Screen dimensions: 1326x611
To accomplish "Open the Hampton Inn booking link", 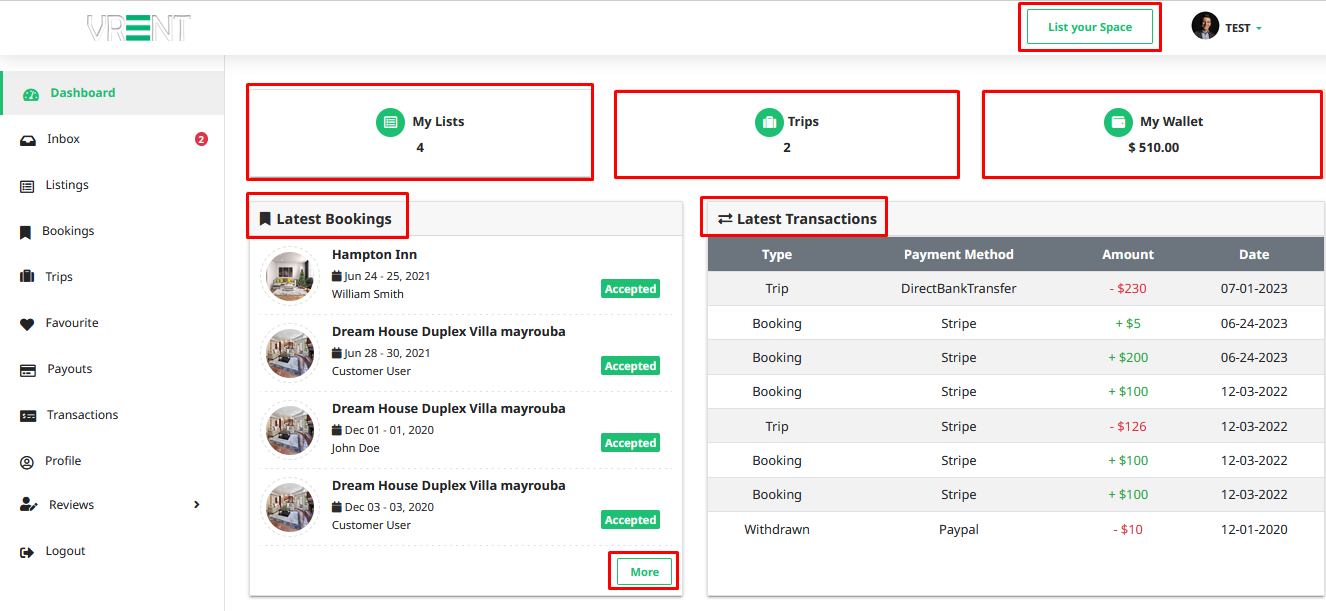I will point(374,255).
